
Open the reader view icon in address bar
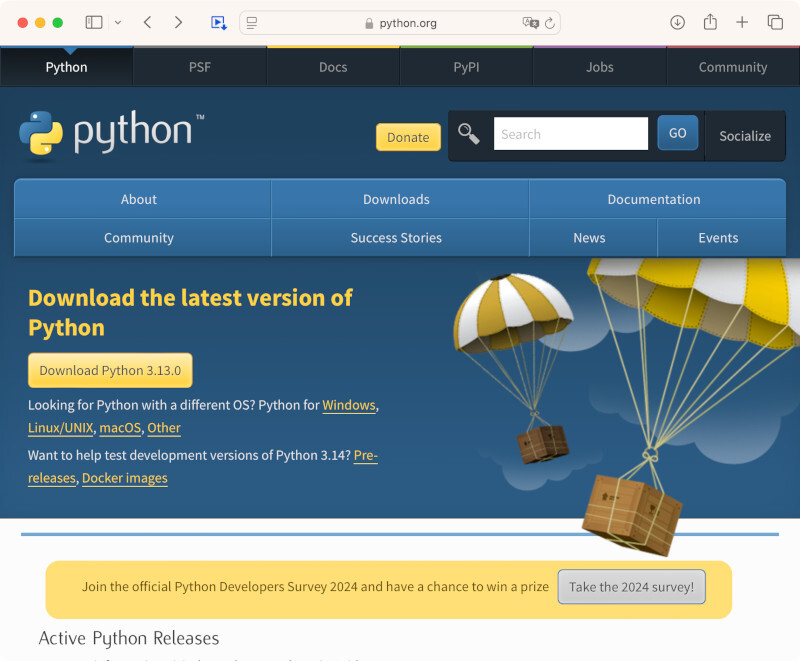252,23
